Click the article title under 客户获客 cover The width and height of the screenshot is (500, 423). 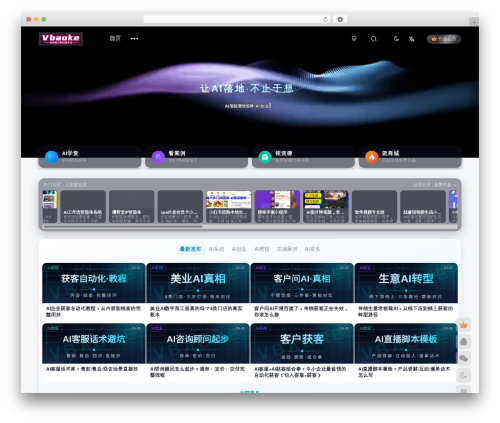(x=300, y=372)
